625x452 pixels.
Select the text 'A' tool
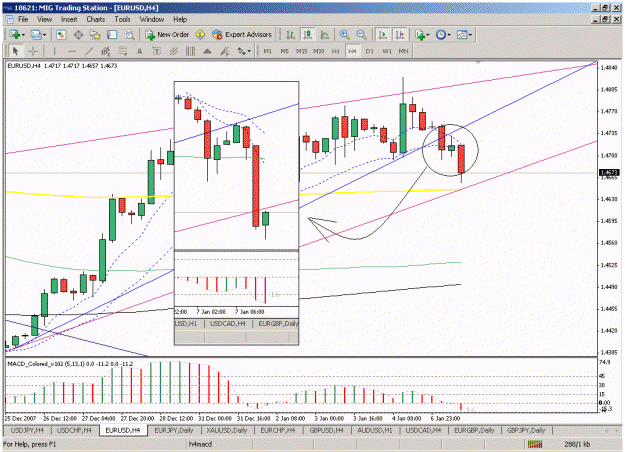pos(140,51)
